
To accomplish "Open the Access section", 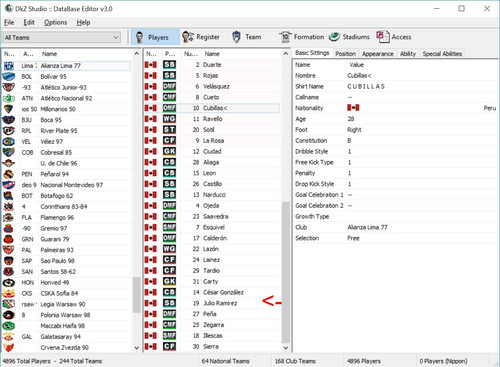I will pos(394,37).
